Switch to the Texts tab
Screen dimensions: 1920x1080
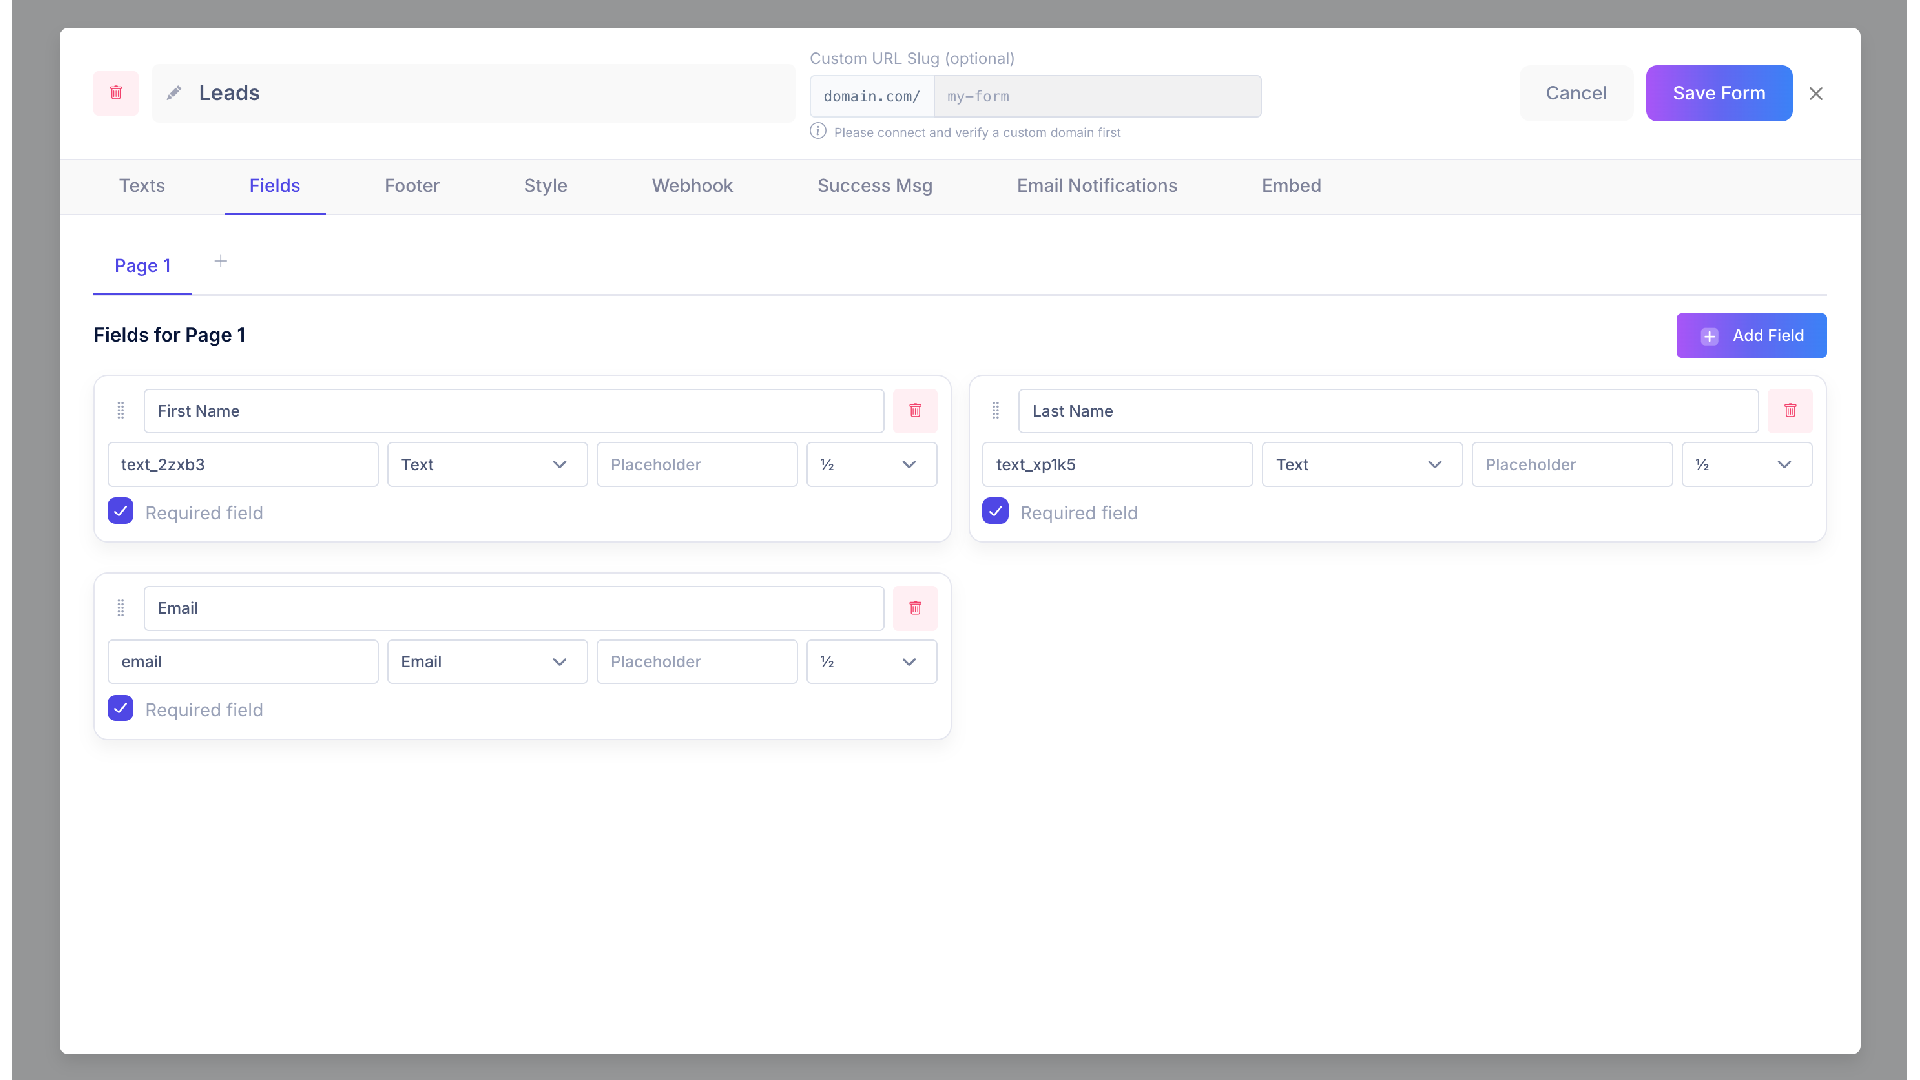(142, 186)
